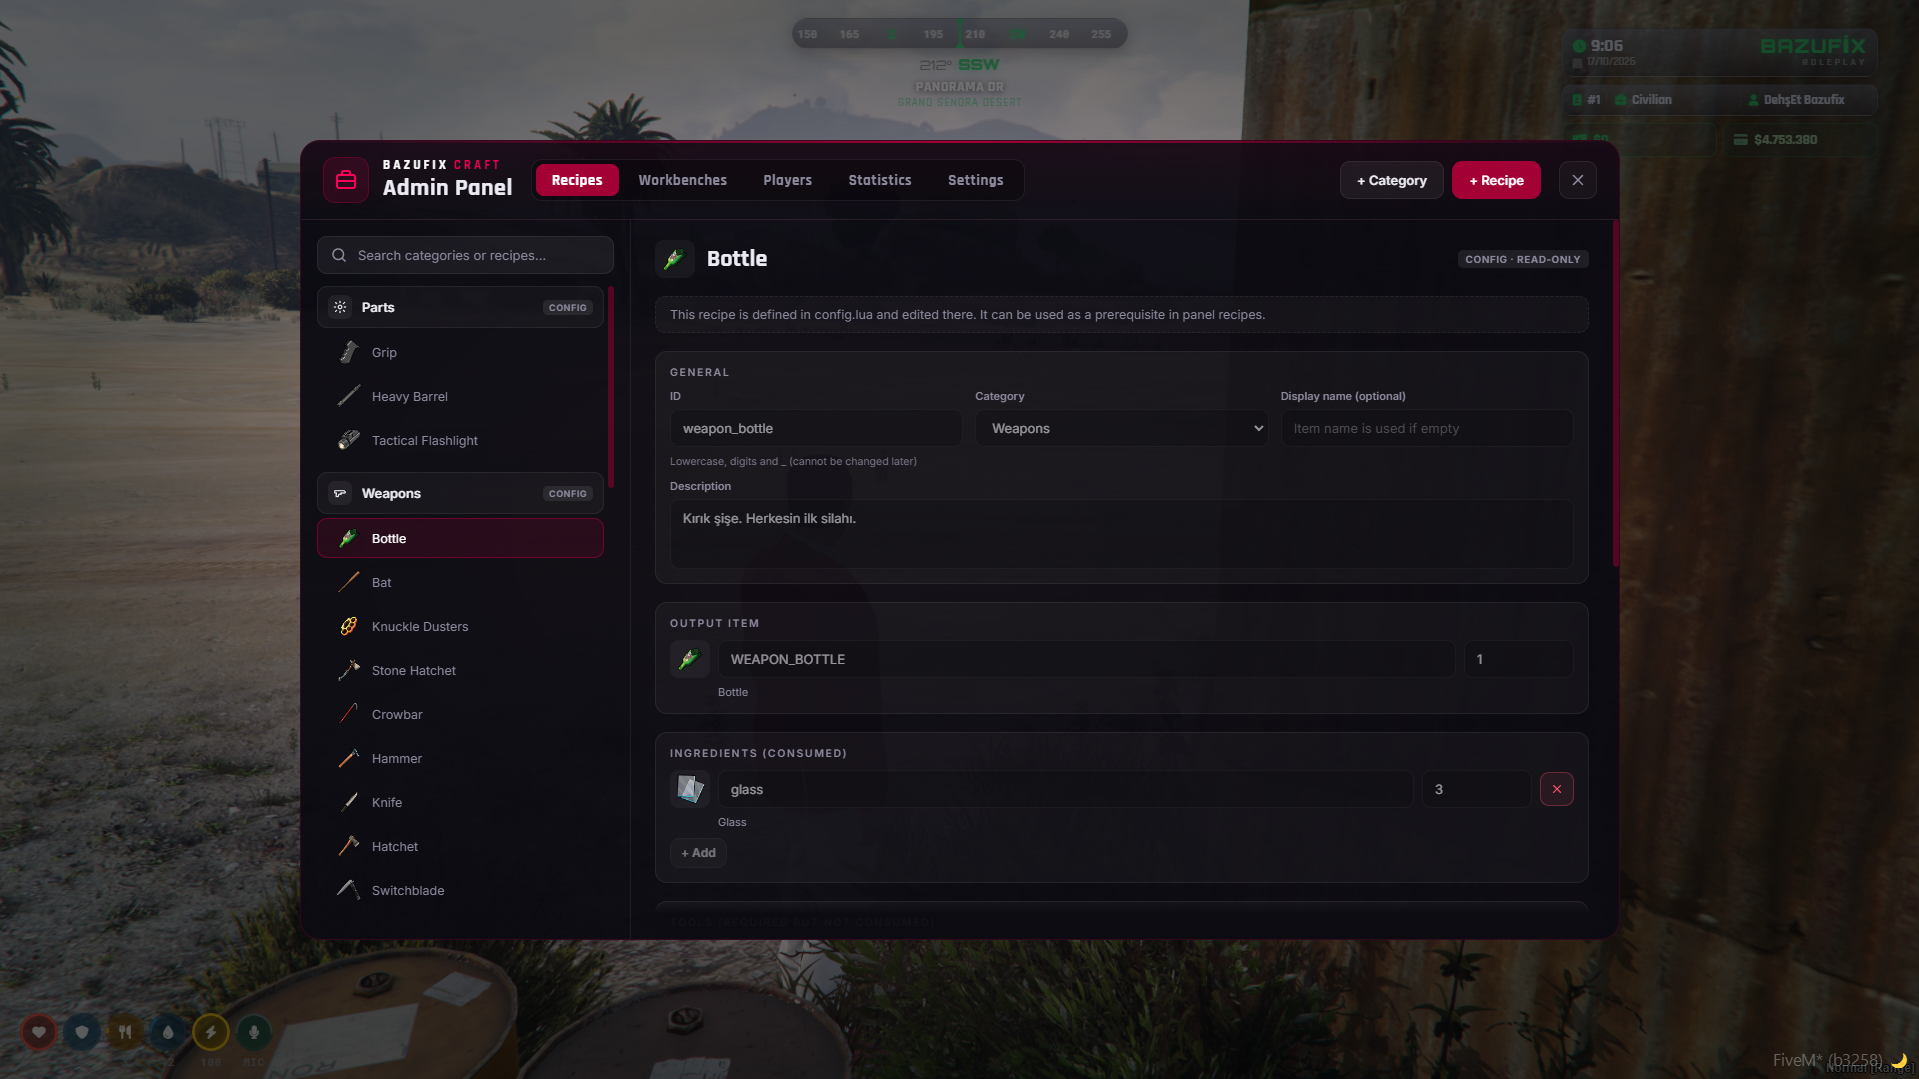Click the Grip recipe icon
This screenshot has height=1079, width=1919.
(x=349, y=352)
